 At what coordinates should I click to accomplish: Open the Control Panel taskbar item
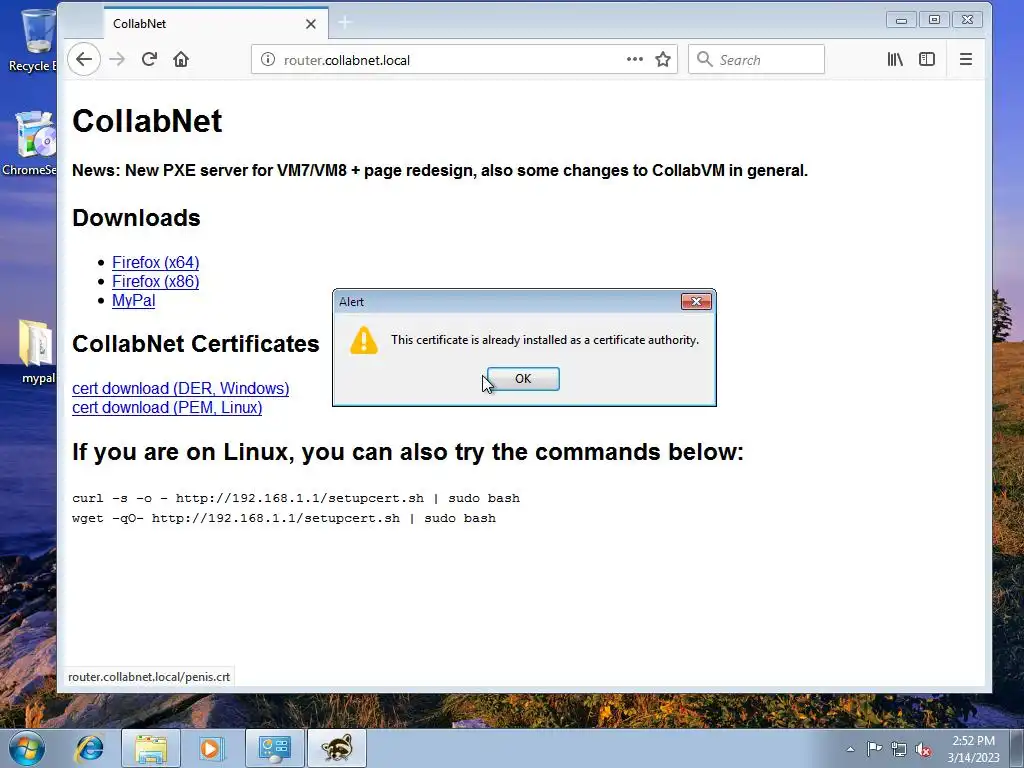(274, 748)
